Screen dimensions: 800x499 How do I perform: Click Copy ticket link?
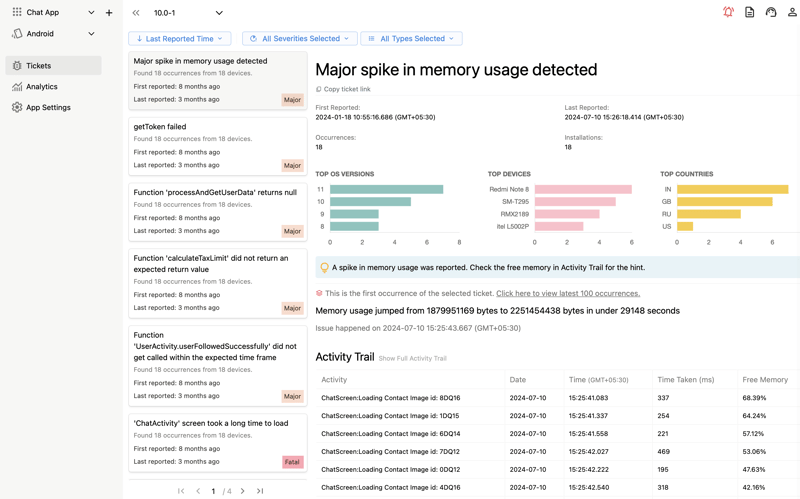tap(346, 89)
